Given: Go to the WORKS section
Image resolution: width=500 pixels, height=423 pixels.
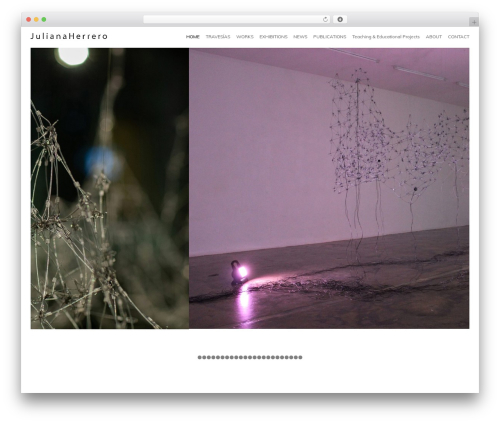Looking at the screenshot, I should point(245,37).
